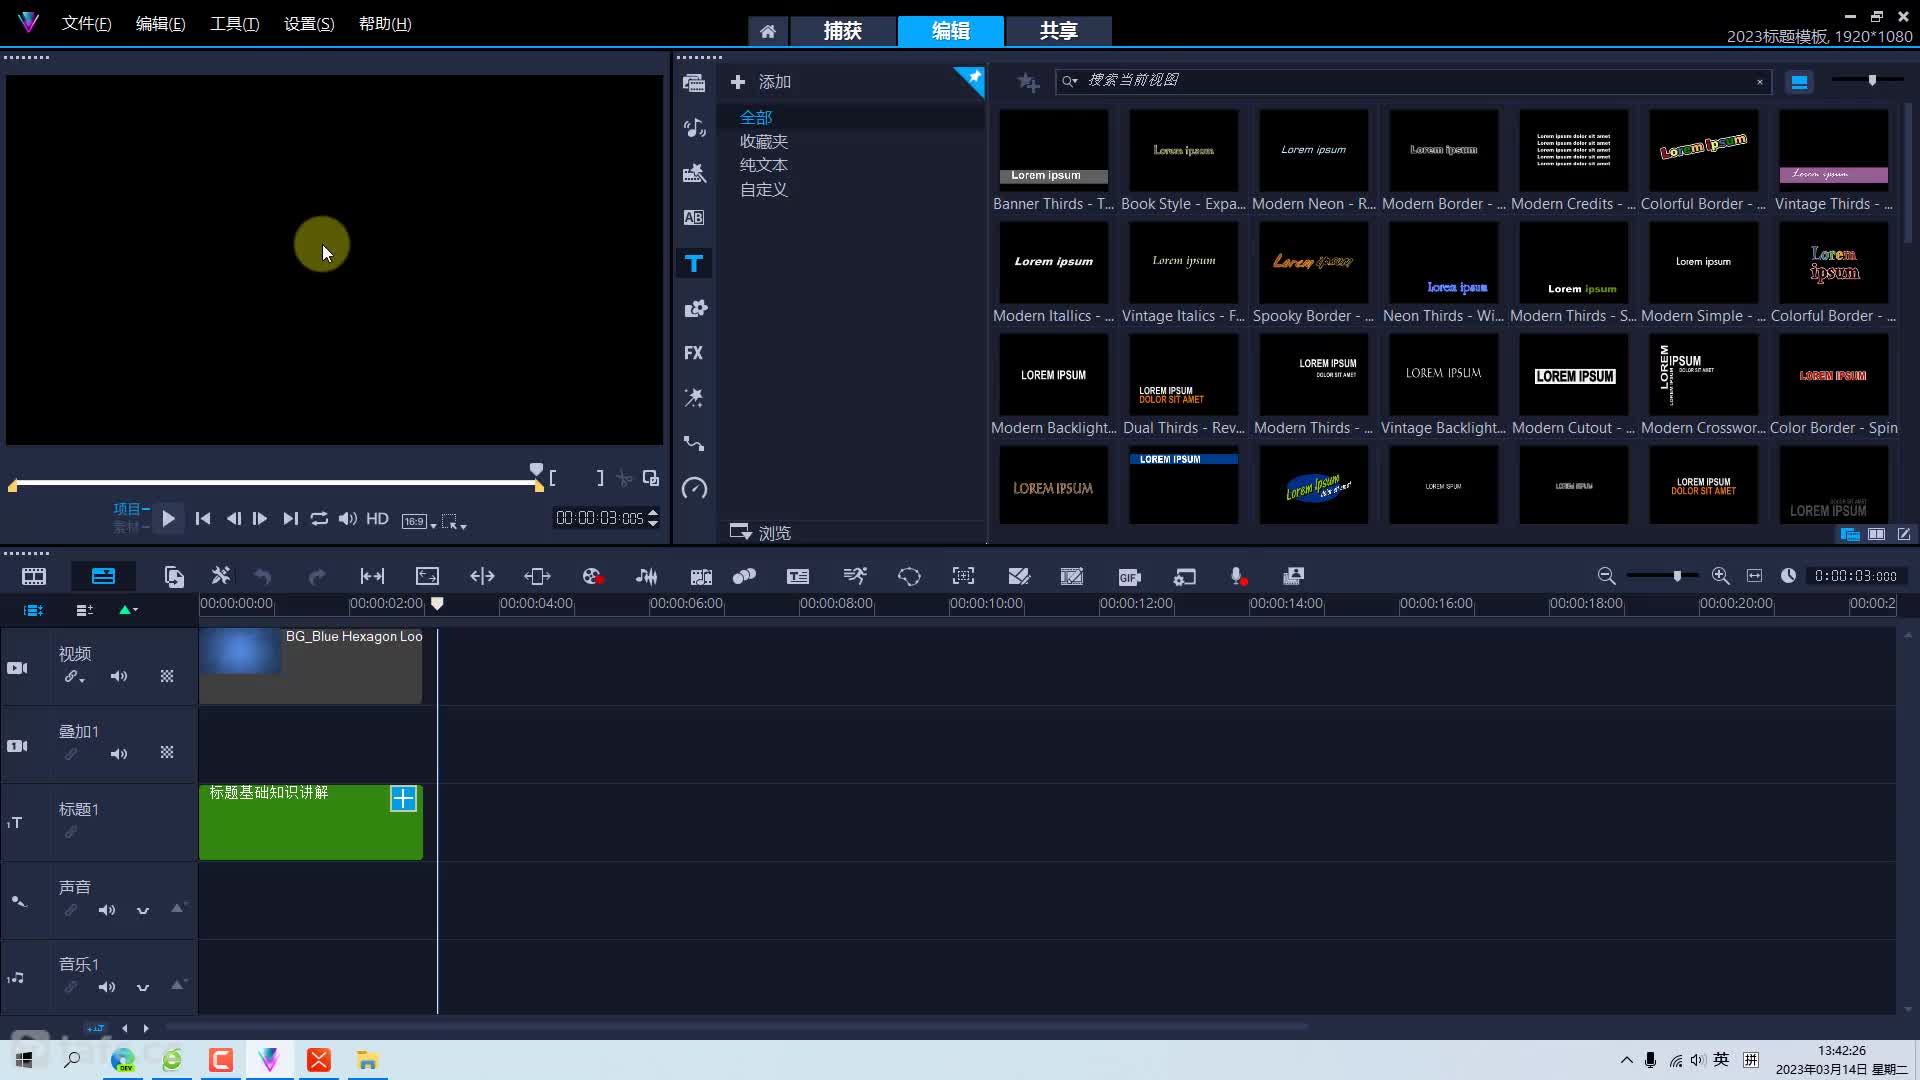Open the Transition (AB) library icon

pyautogui.click(x=693, y=217)
